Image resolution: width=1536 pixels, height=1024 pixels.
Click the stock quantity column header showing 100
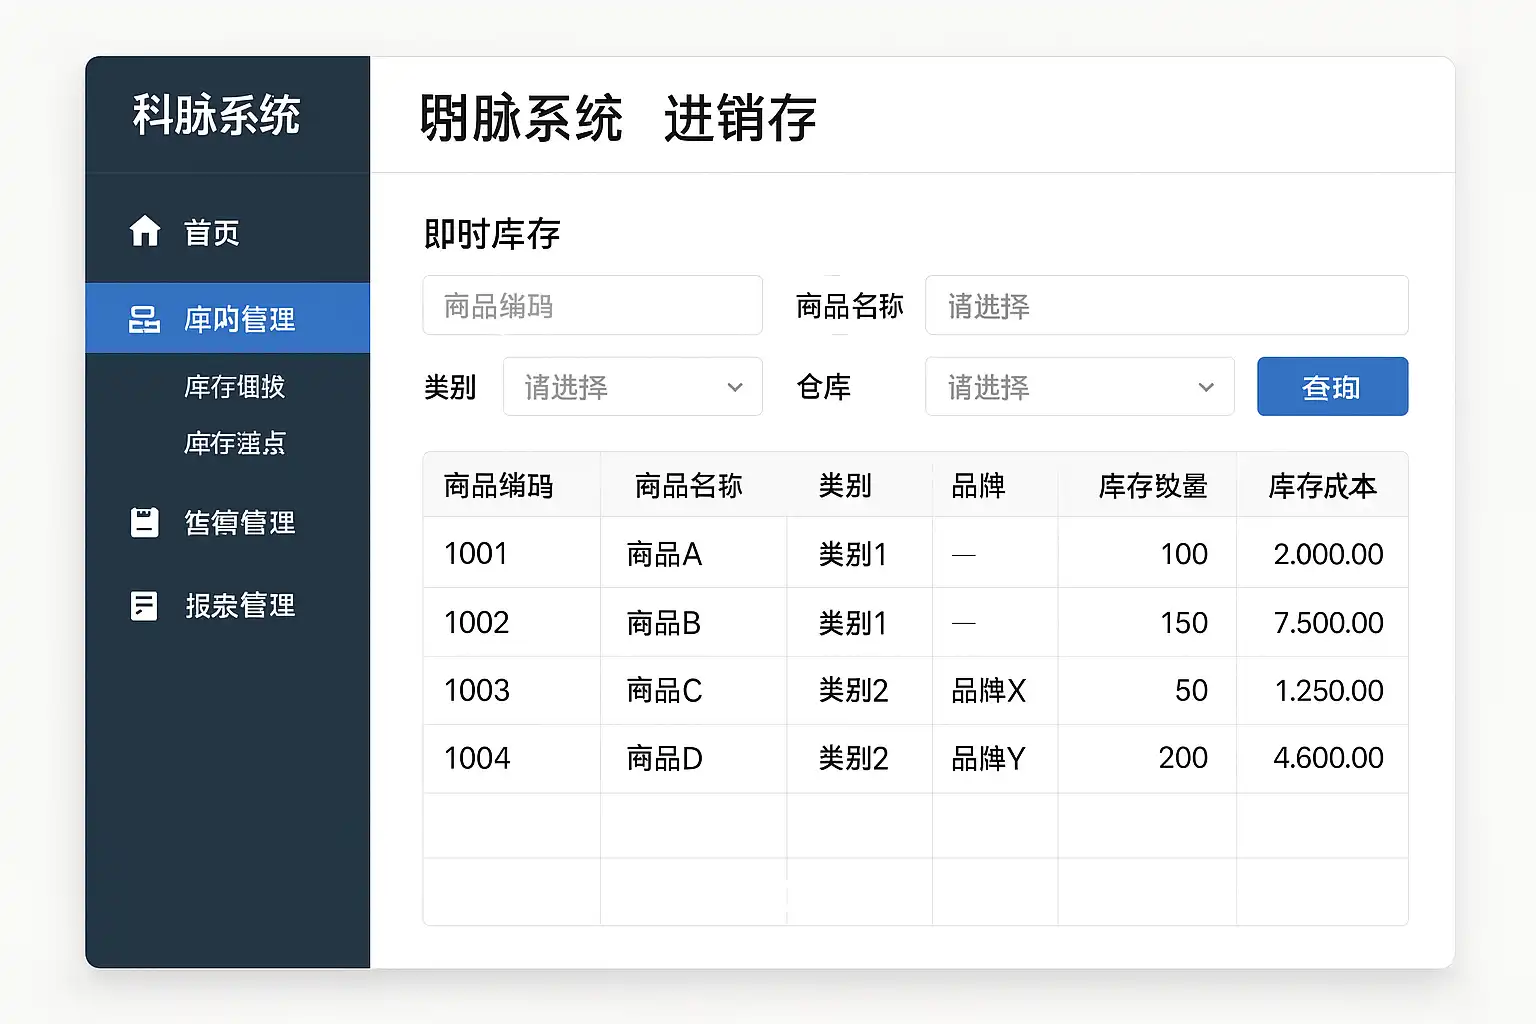(1152, 486)
